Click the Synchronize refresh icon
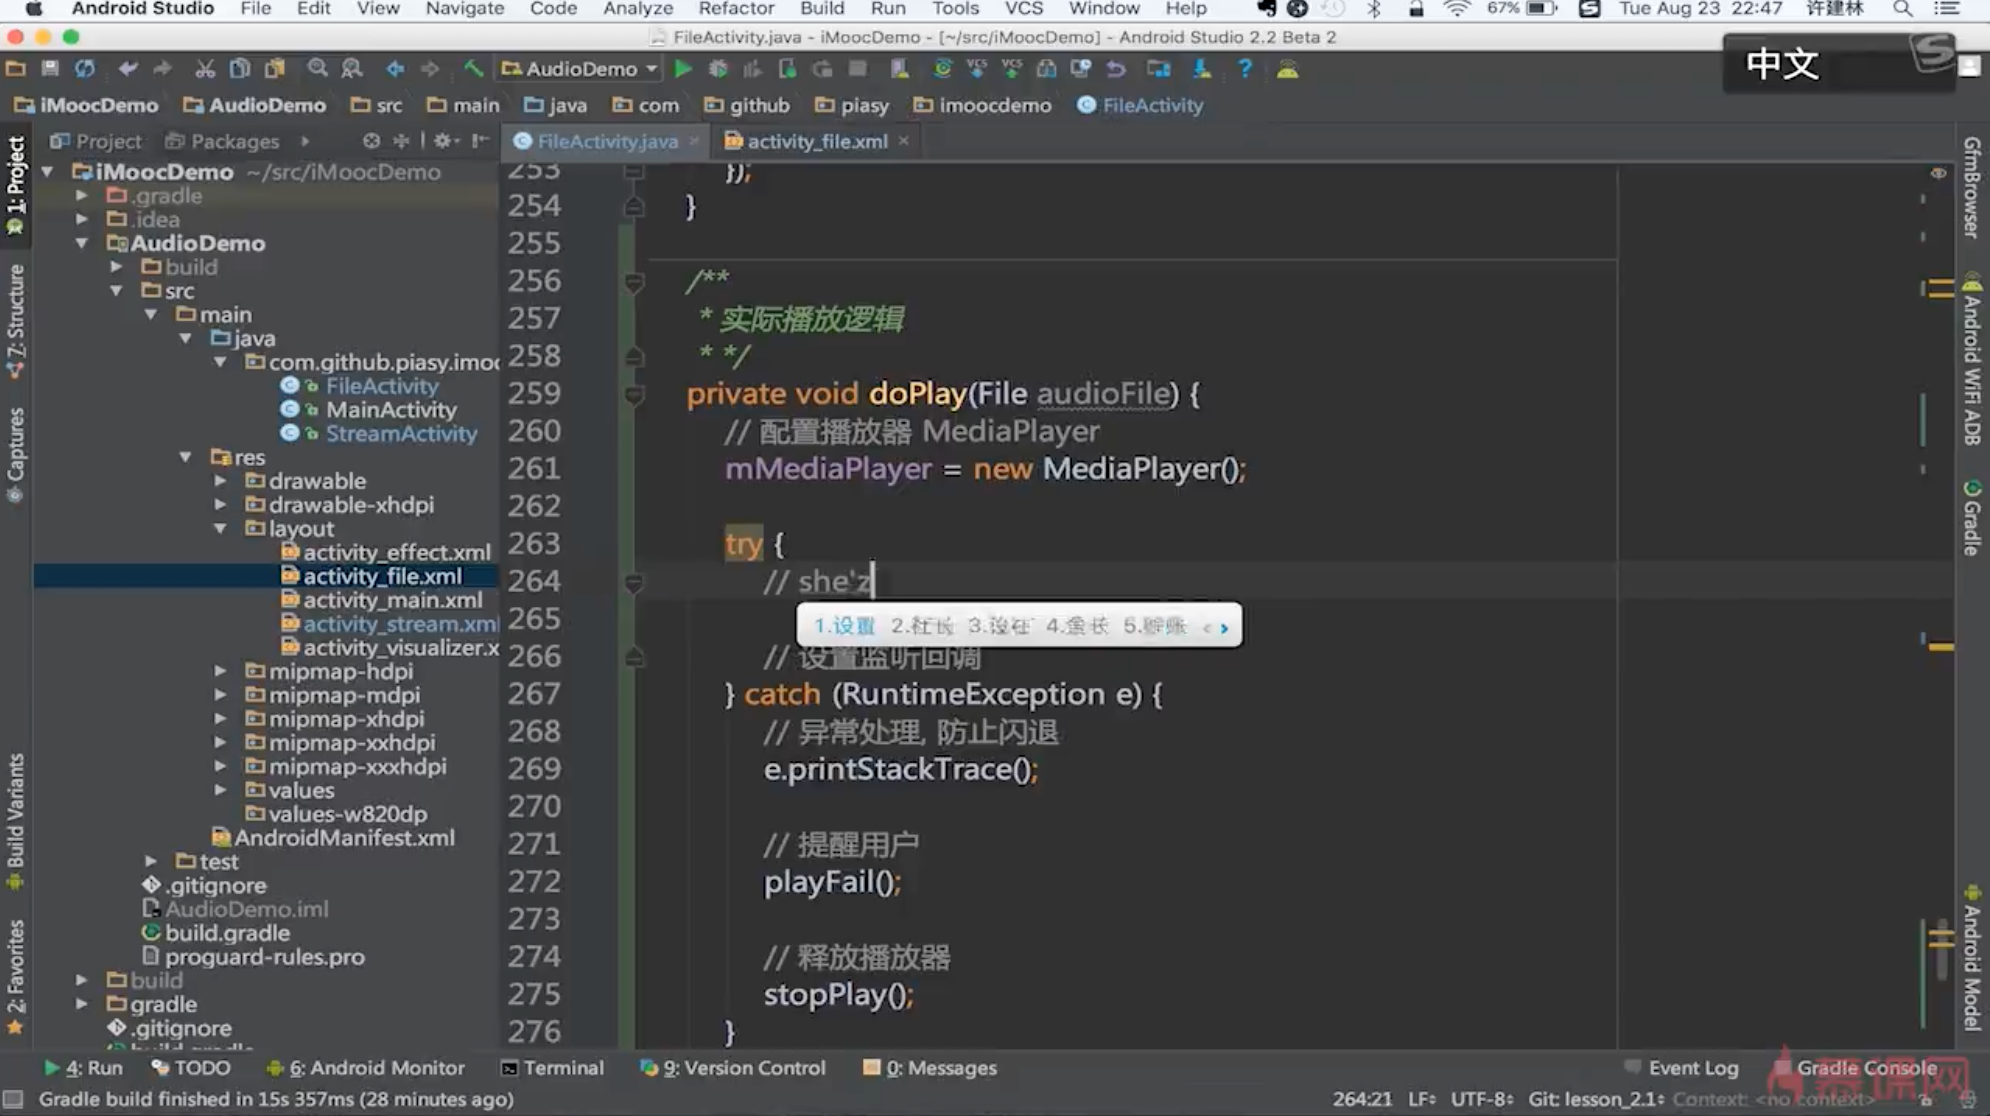The width and height of the screenshot is (1990, 1116). (85, 69)
